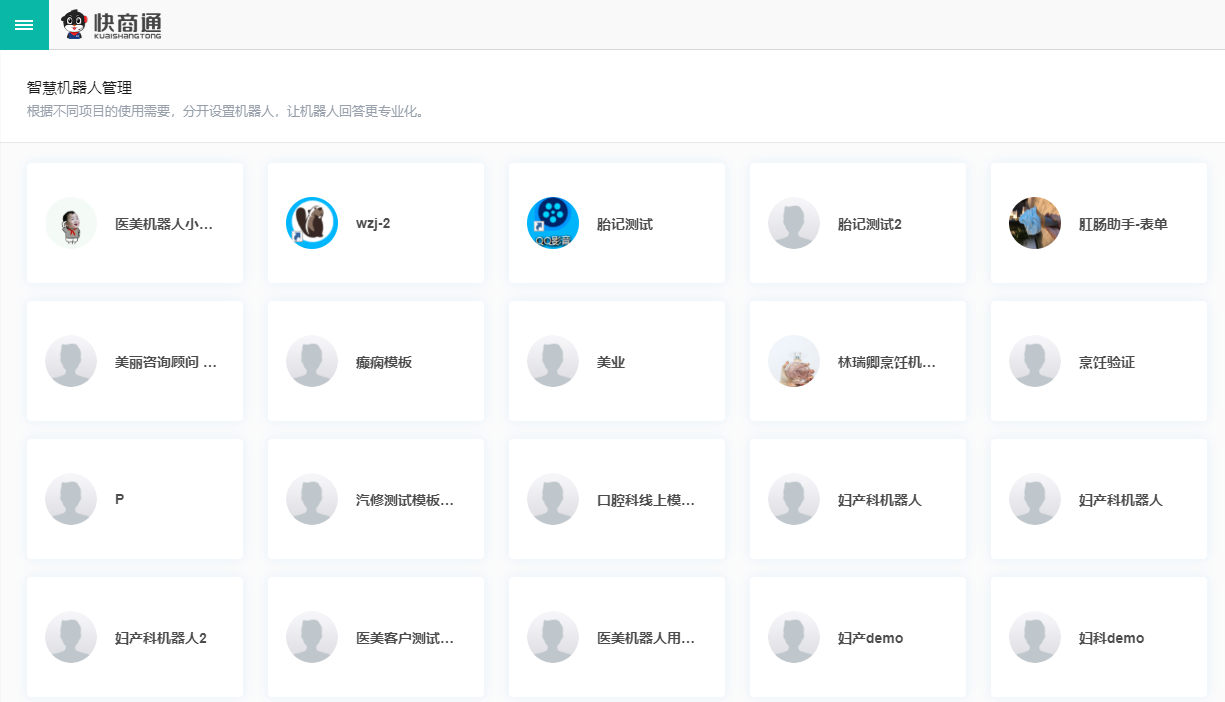1225x702 pixels.
Task: Click the 医美客户测试 robot name
Action: [x=405, y=638]
